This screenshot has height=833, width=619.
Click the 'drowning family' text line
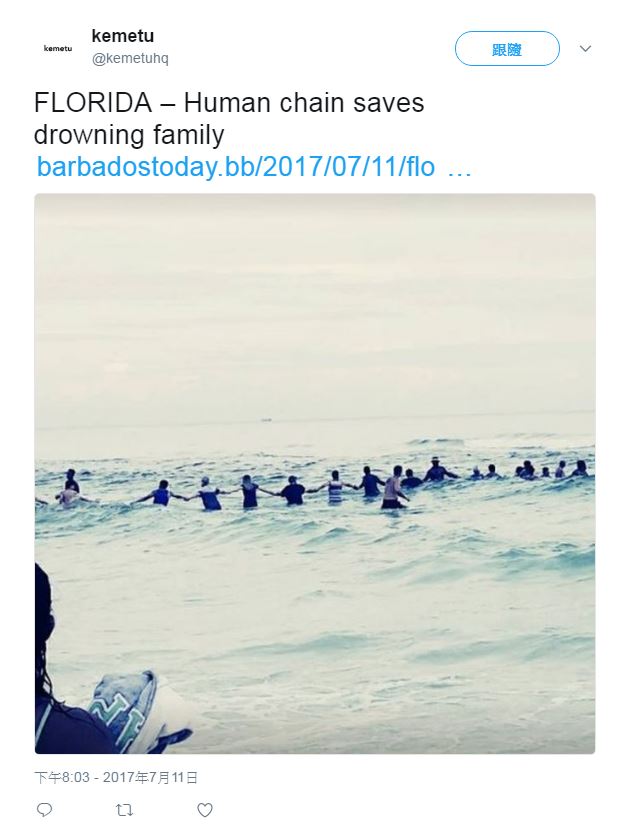[x=129, y=135]
